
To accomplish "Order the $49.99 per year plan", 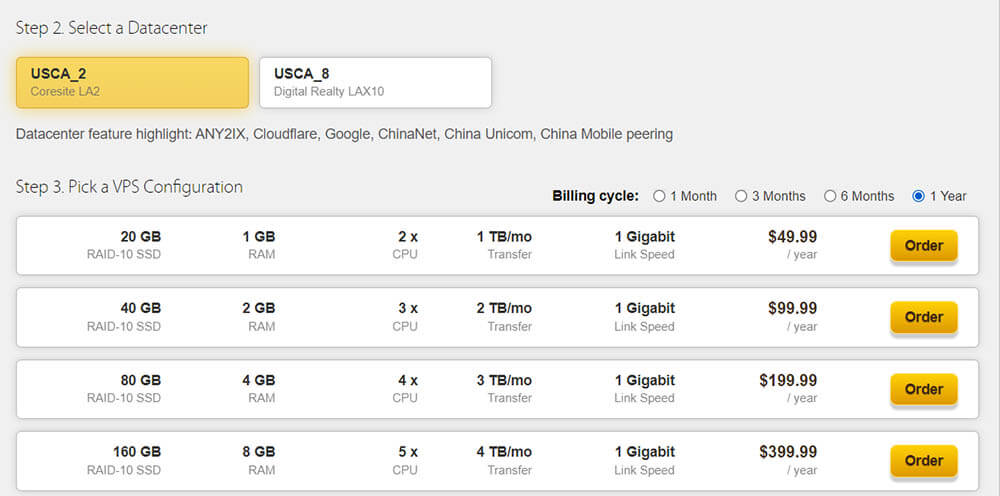I will (923, 245).
